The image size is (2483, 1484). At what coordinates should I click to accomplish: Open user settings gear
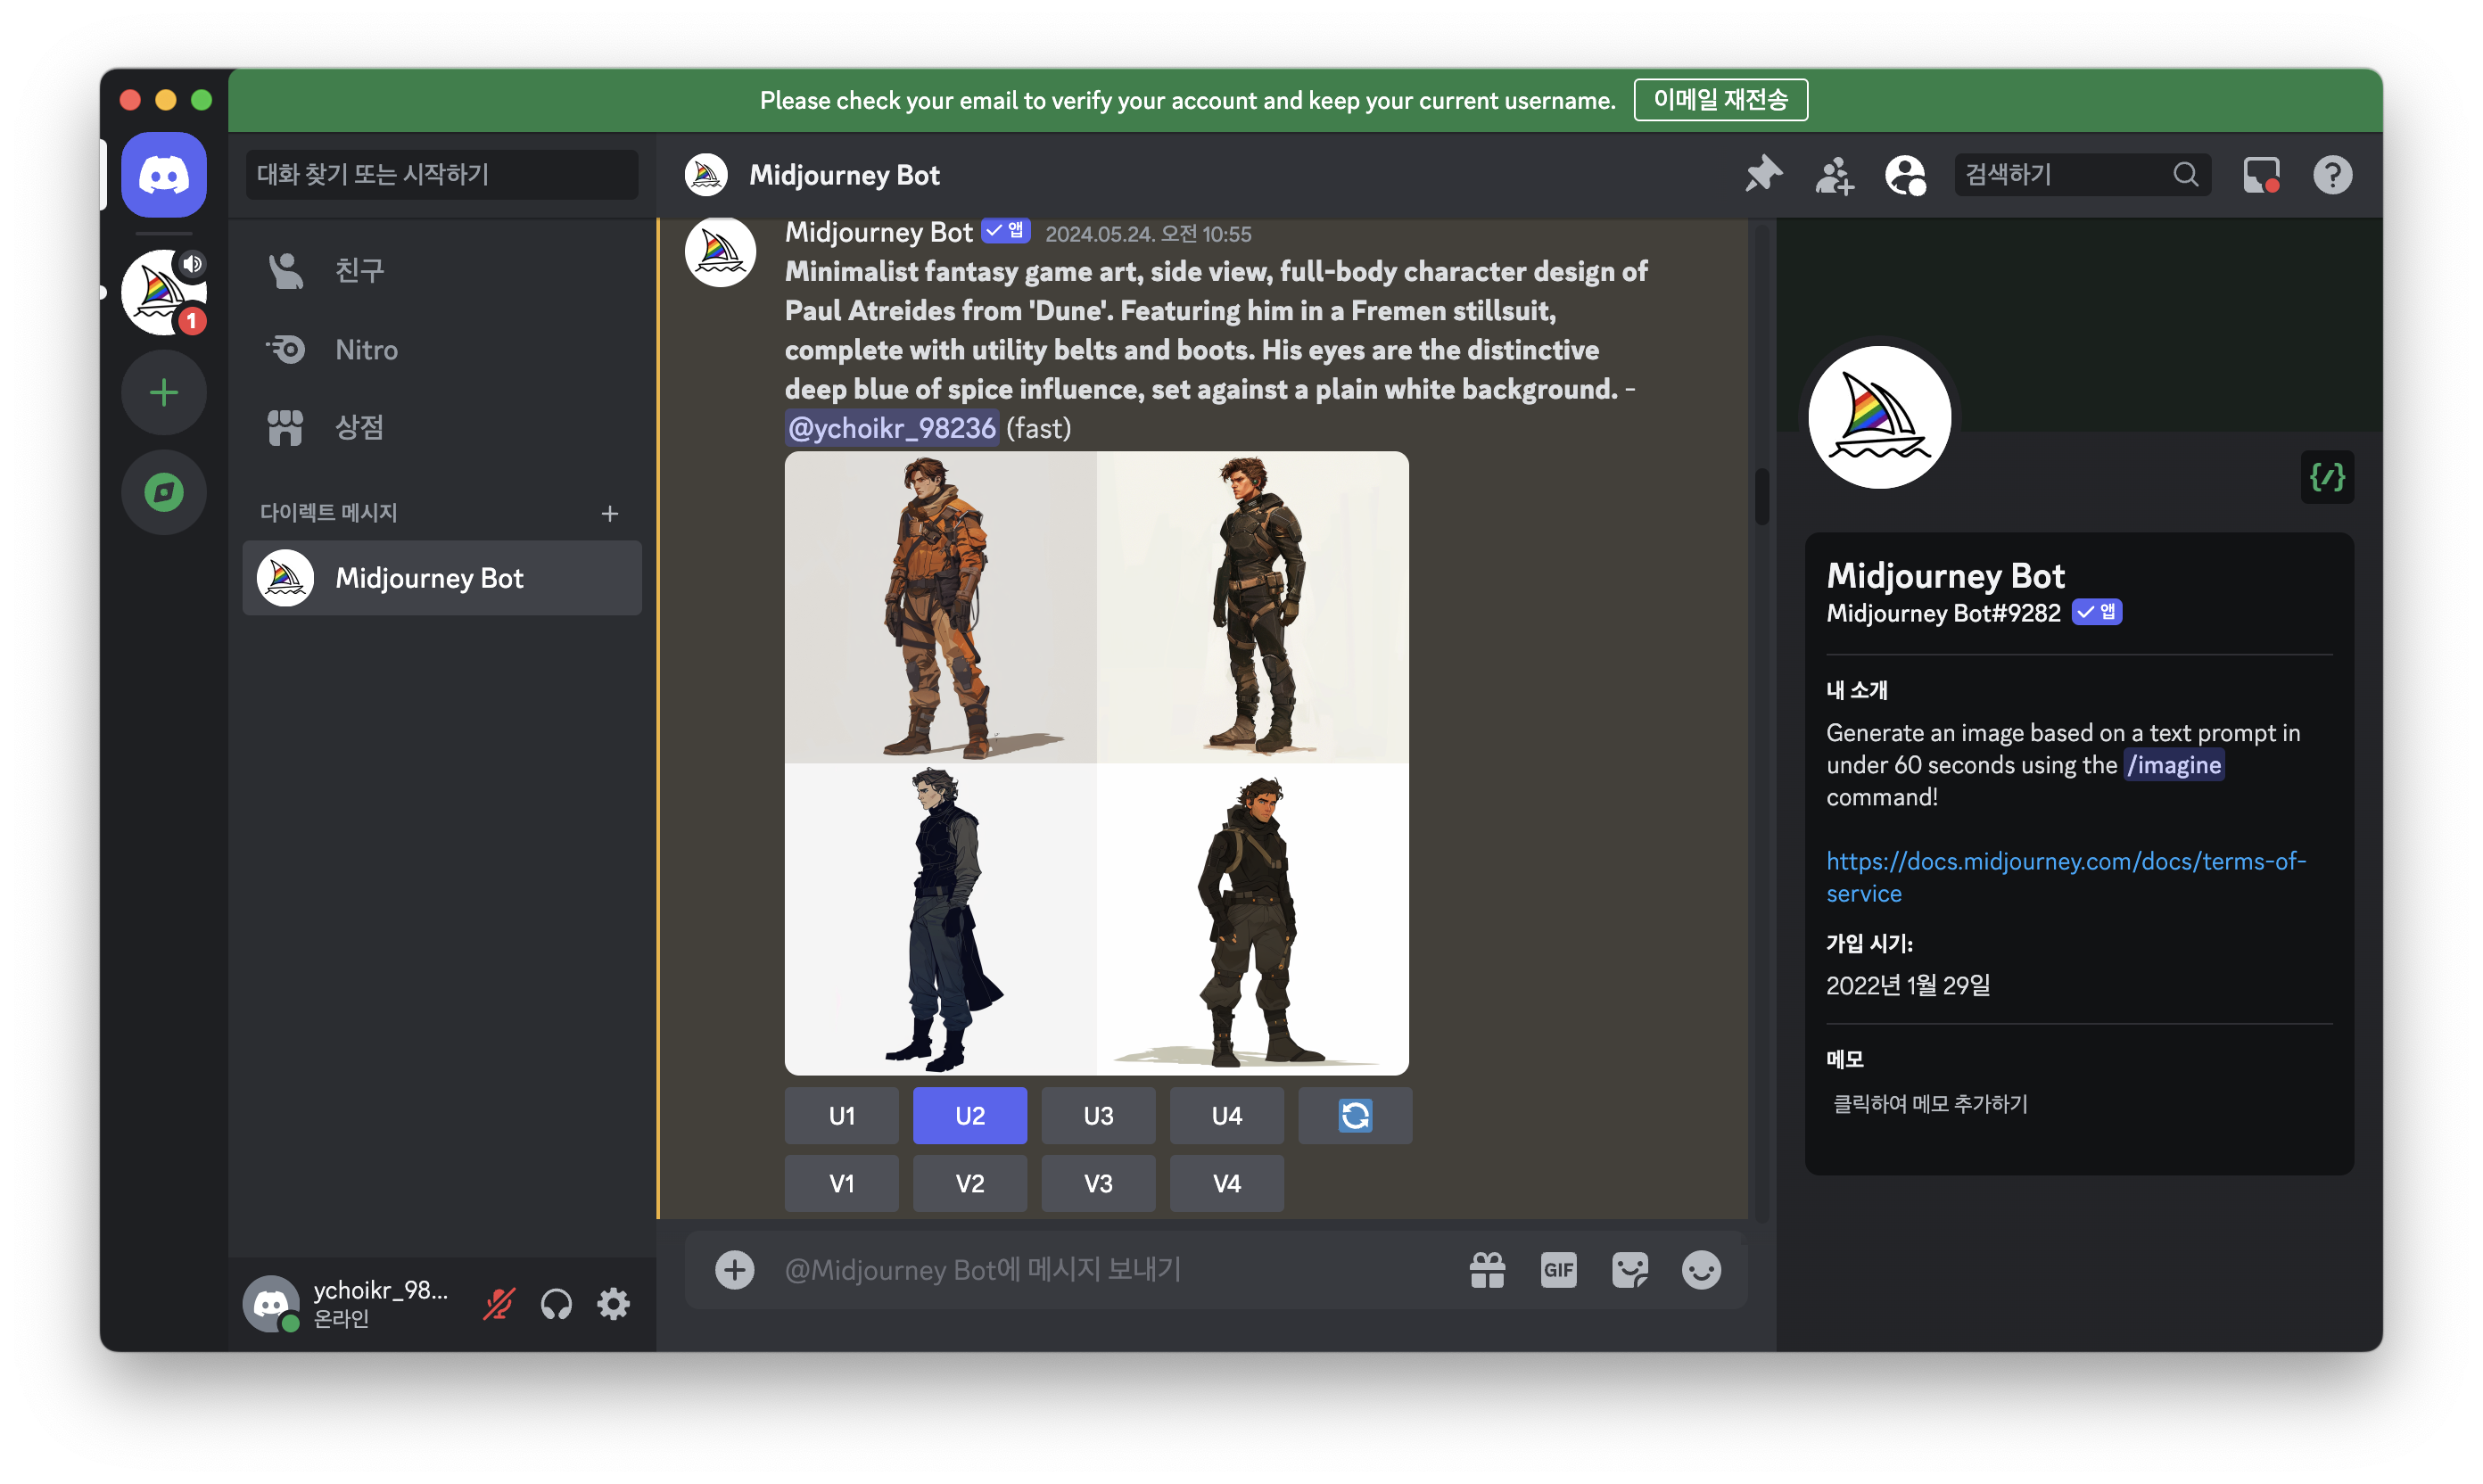613,1303
